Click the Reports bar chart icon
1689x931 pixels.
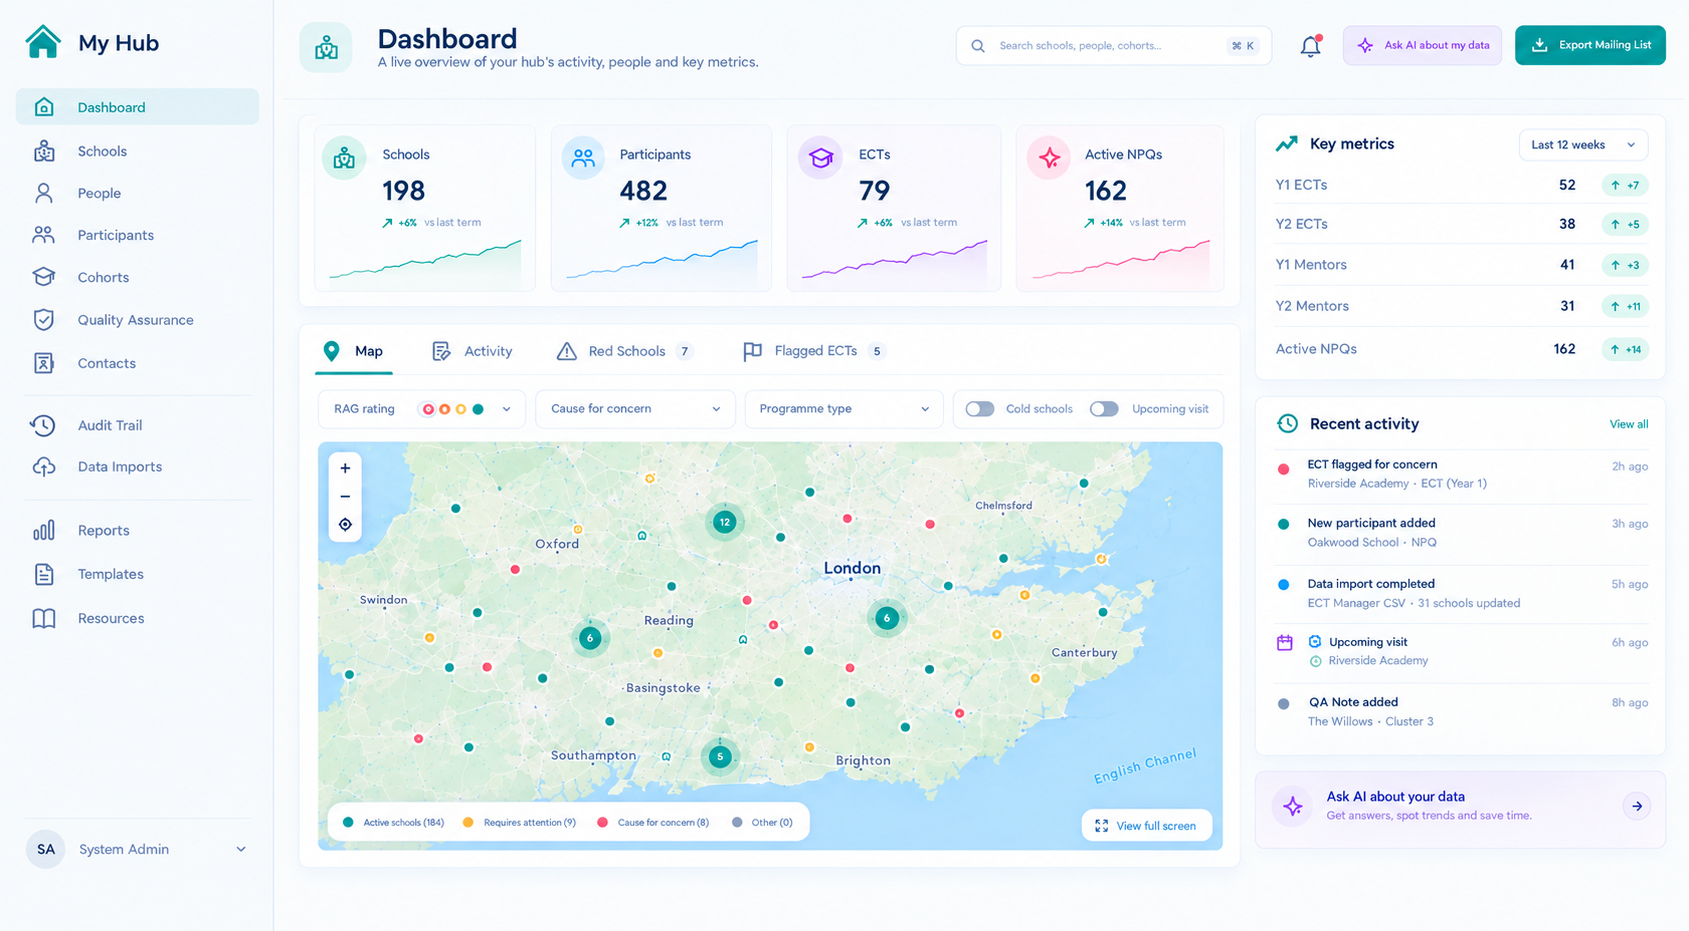(x=44, y=530)
